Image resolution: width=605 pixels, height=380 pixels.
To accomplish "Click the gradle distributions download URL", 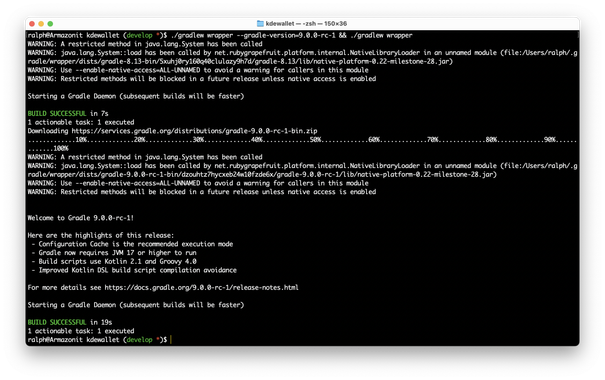I will (194, 131).
